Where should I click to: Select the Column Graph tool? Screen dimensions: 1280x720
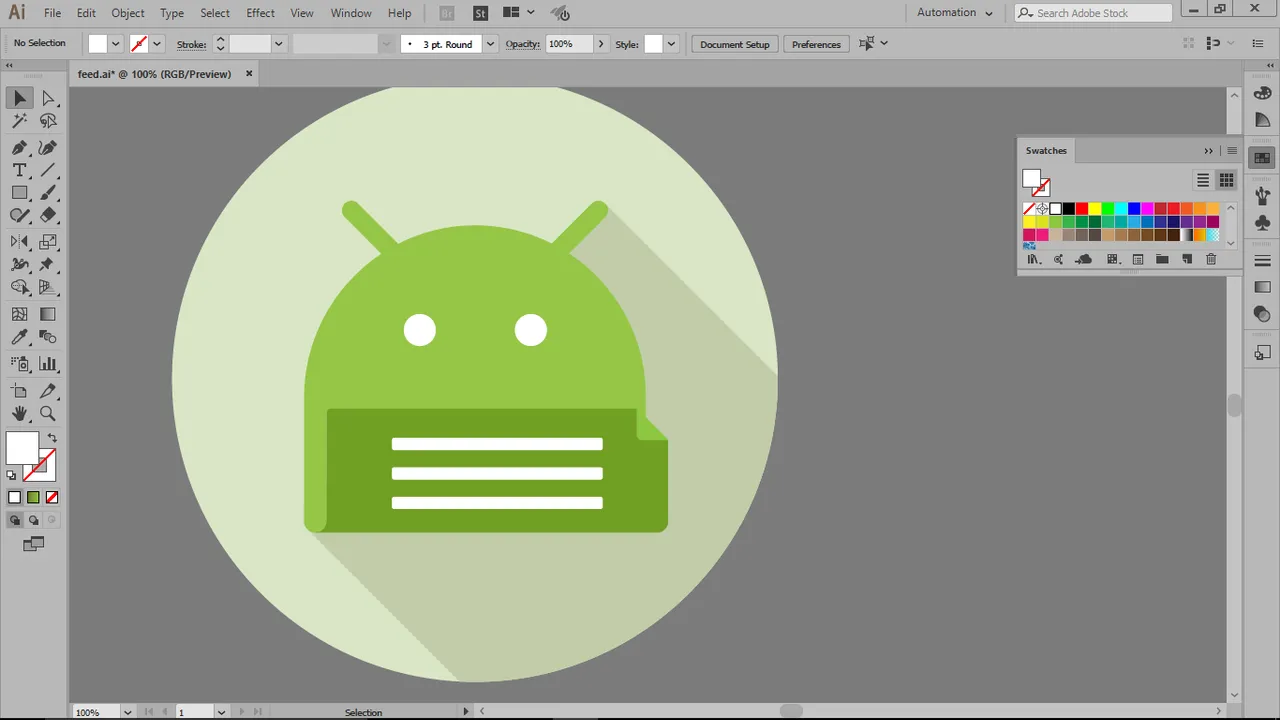click(48, 364)
